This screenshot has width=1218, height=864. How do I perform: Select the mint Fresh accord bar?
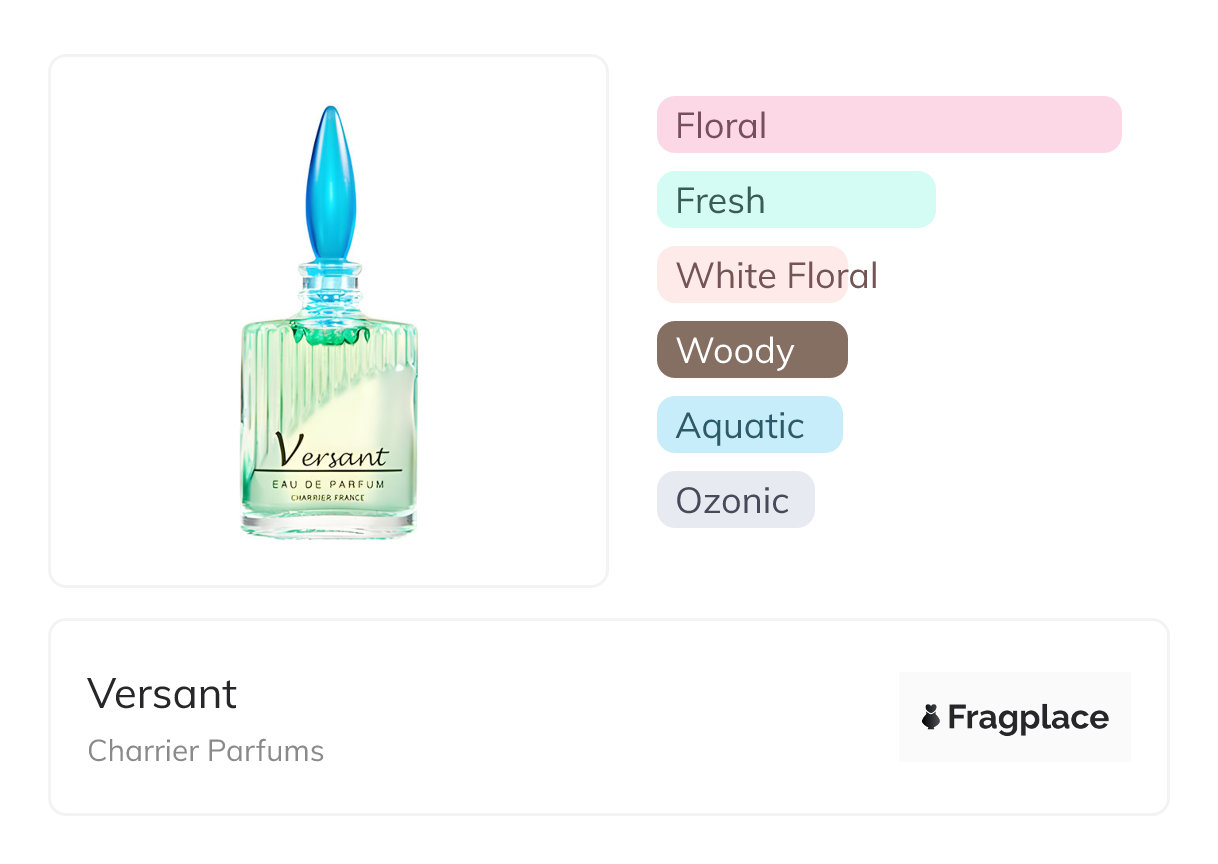pyautogui.click(x=796, y=200)
